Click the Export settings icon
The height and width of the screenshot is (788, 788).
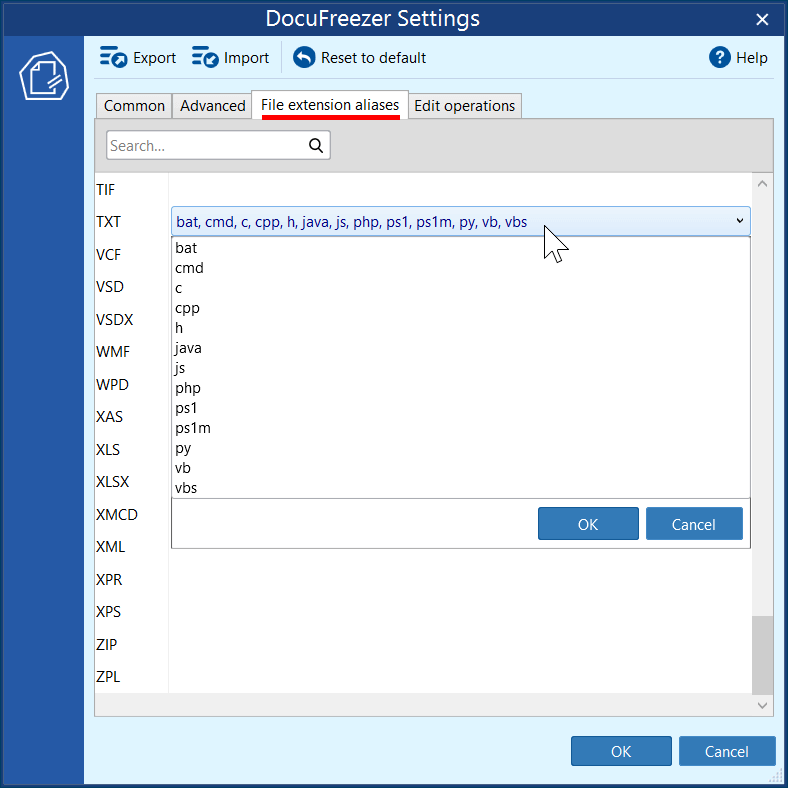point(113,57)
